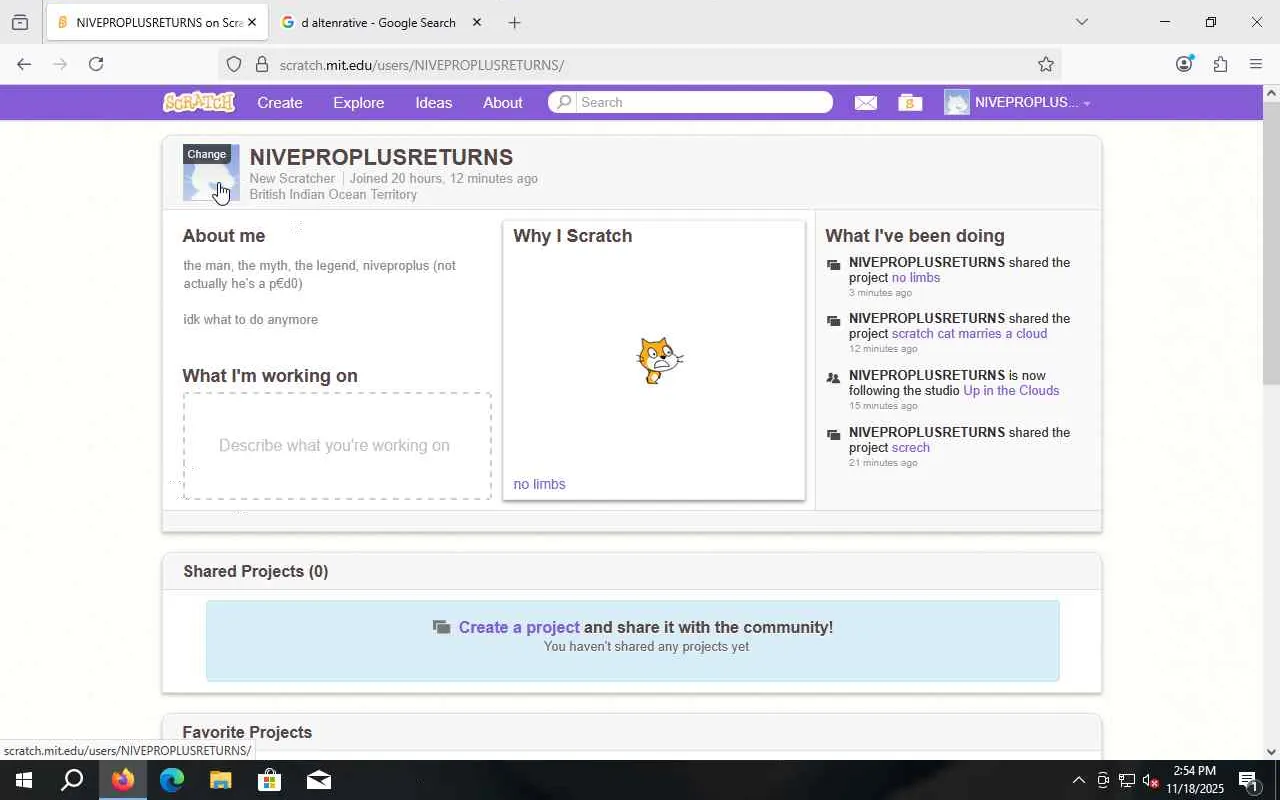Open the My Stuff folder icon
The height and width of the screenshot is (800, 1280).
pos(910,103)
